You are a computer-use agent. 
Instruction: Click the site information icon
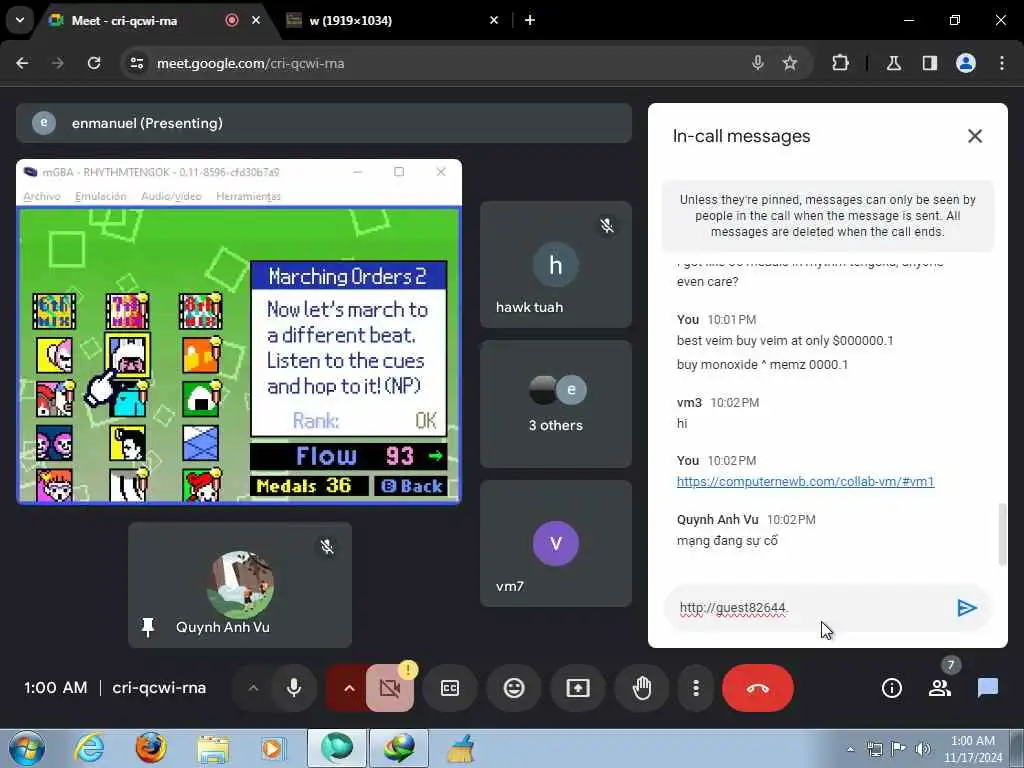tap(137, 63)
